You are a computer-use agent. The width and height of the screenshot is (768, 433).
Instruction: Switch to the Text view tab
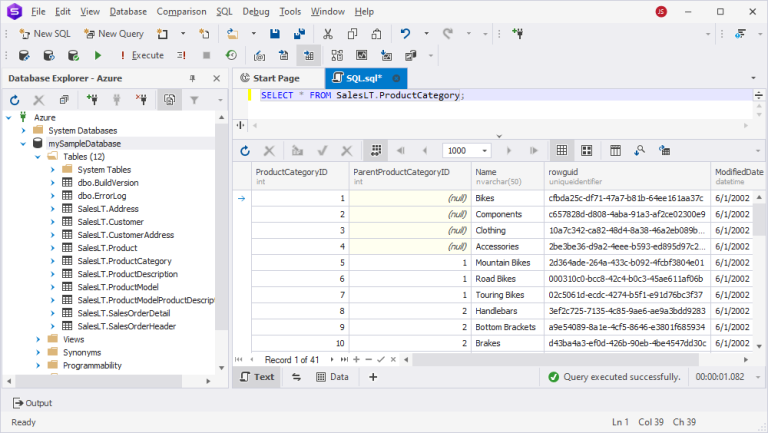(257, 377)
